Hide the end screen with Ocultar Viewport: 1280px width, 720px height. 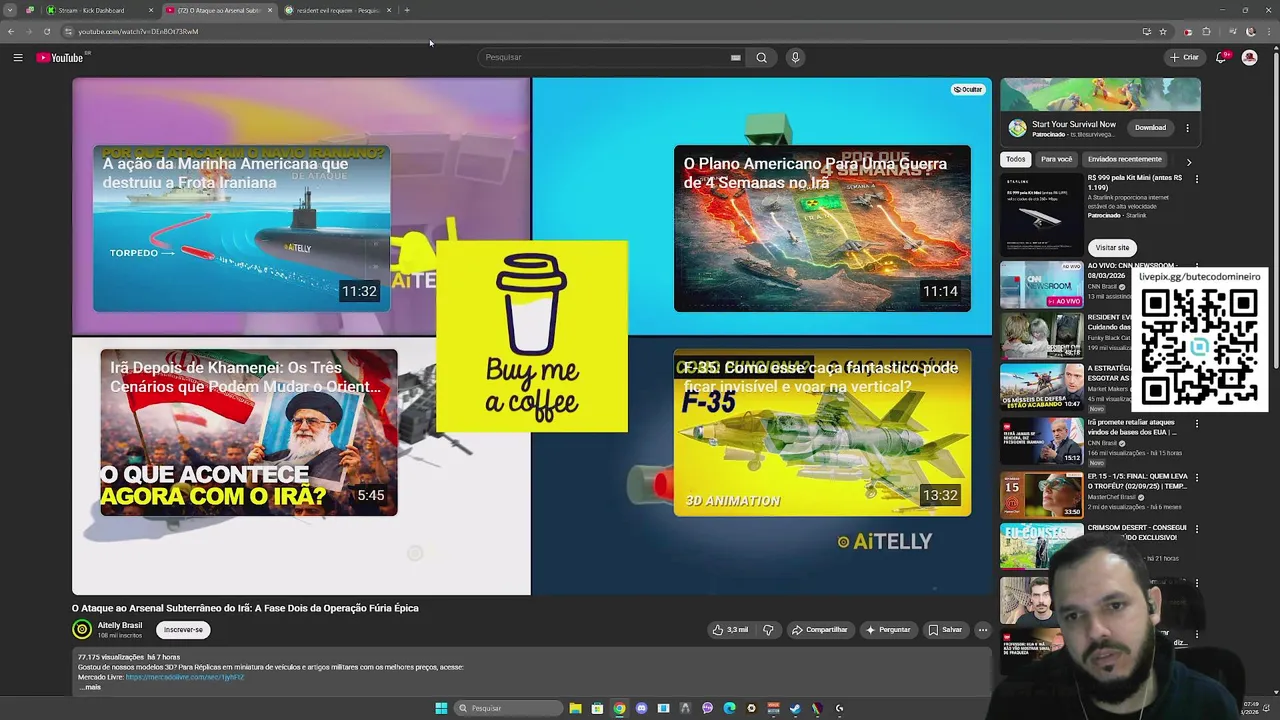(968, 89)
